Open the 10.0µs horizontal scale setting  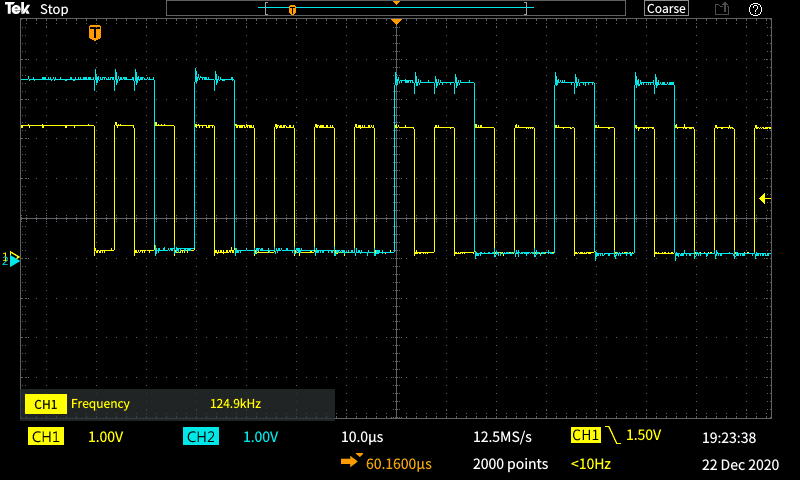[x=362, y=437]
